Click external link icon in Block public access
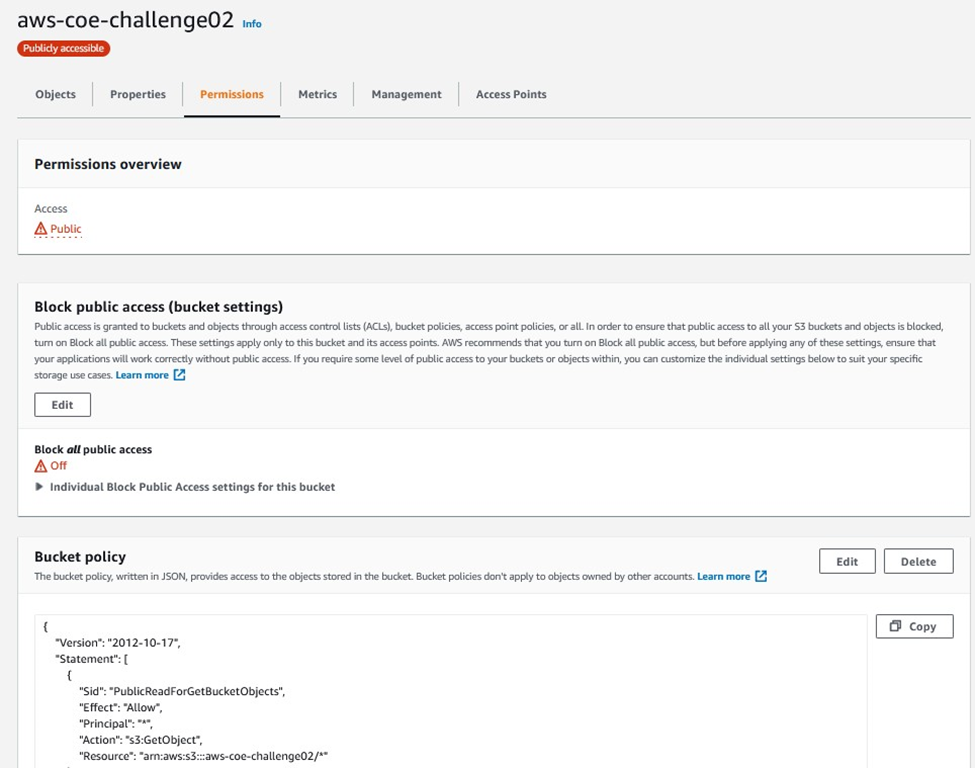Screen dimensions: 975x768 tap(179, 375)
